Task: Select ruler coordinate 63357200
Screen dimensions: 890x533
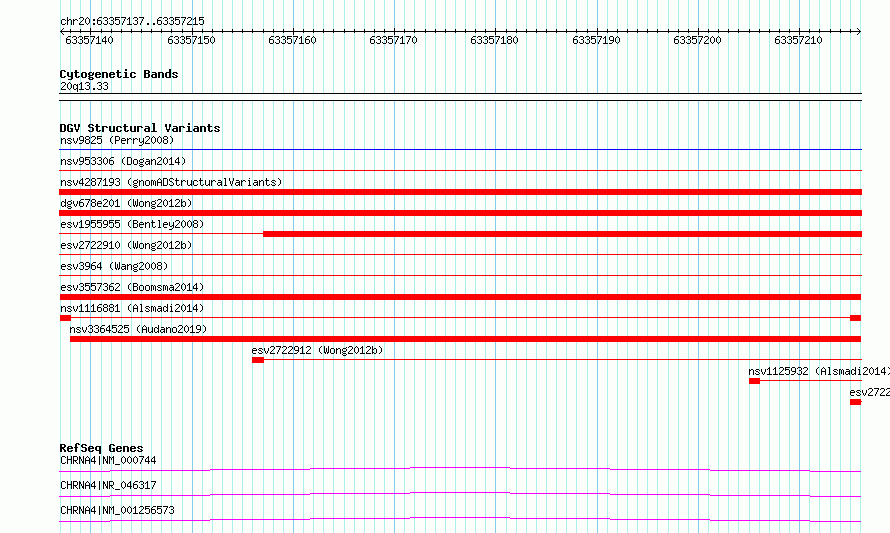Action: 697,40
